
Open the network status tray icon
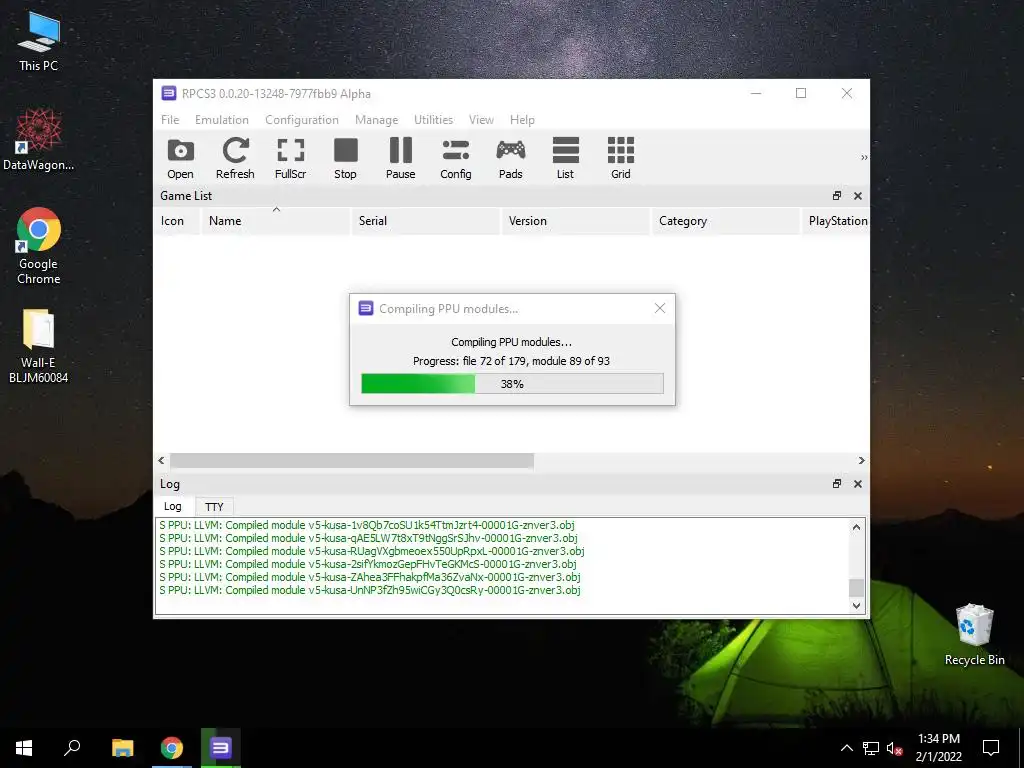tap(871, 748)
